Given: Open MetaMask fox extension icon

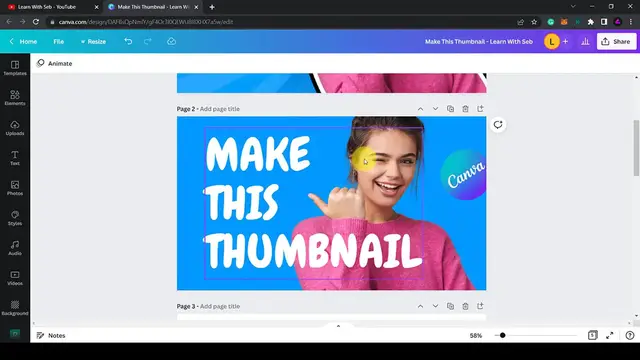Looking at the screenshot, I should [x=564, y=22].
